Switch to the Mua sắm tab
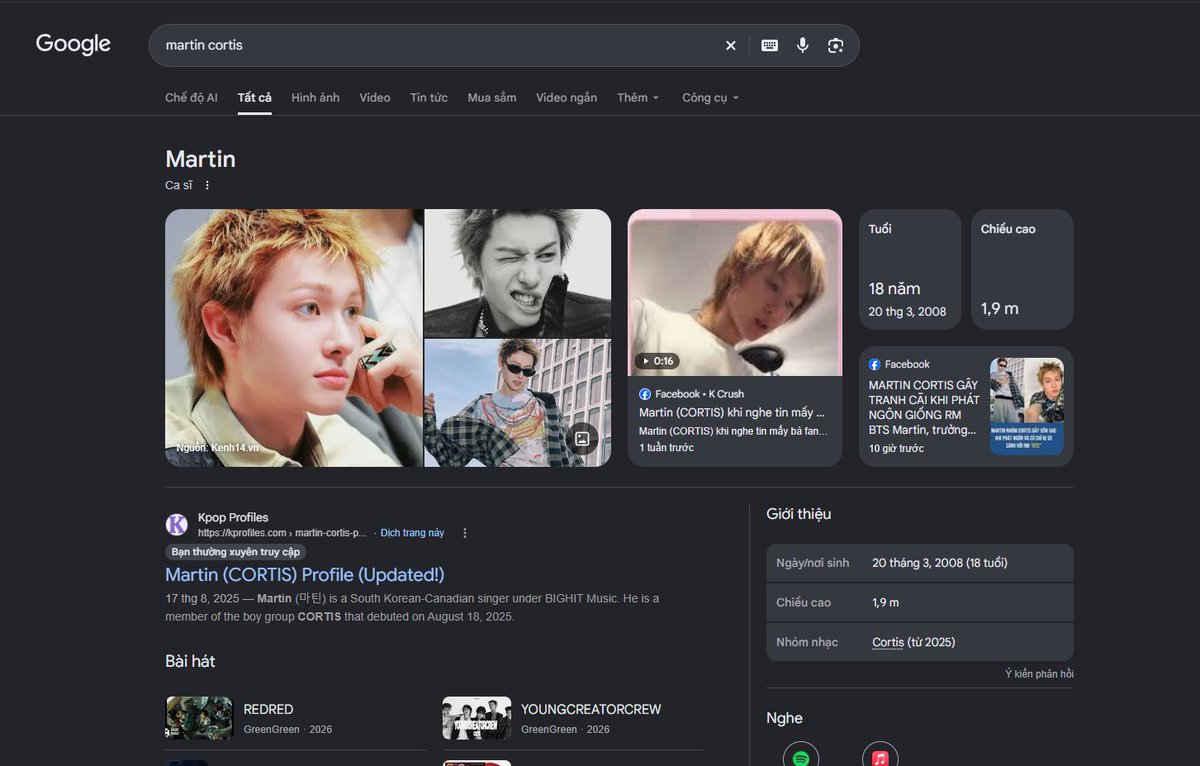The image size is (1200, 766). (492, 97)
